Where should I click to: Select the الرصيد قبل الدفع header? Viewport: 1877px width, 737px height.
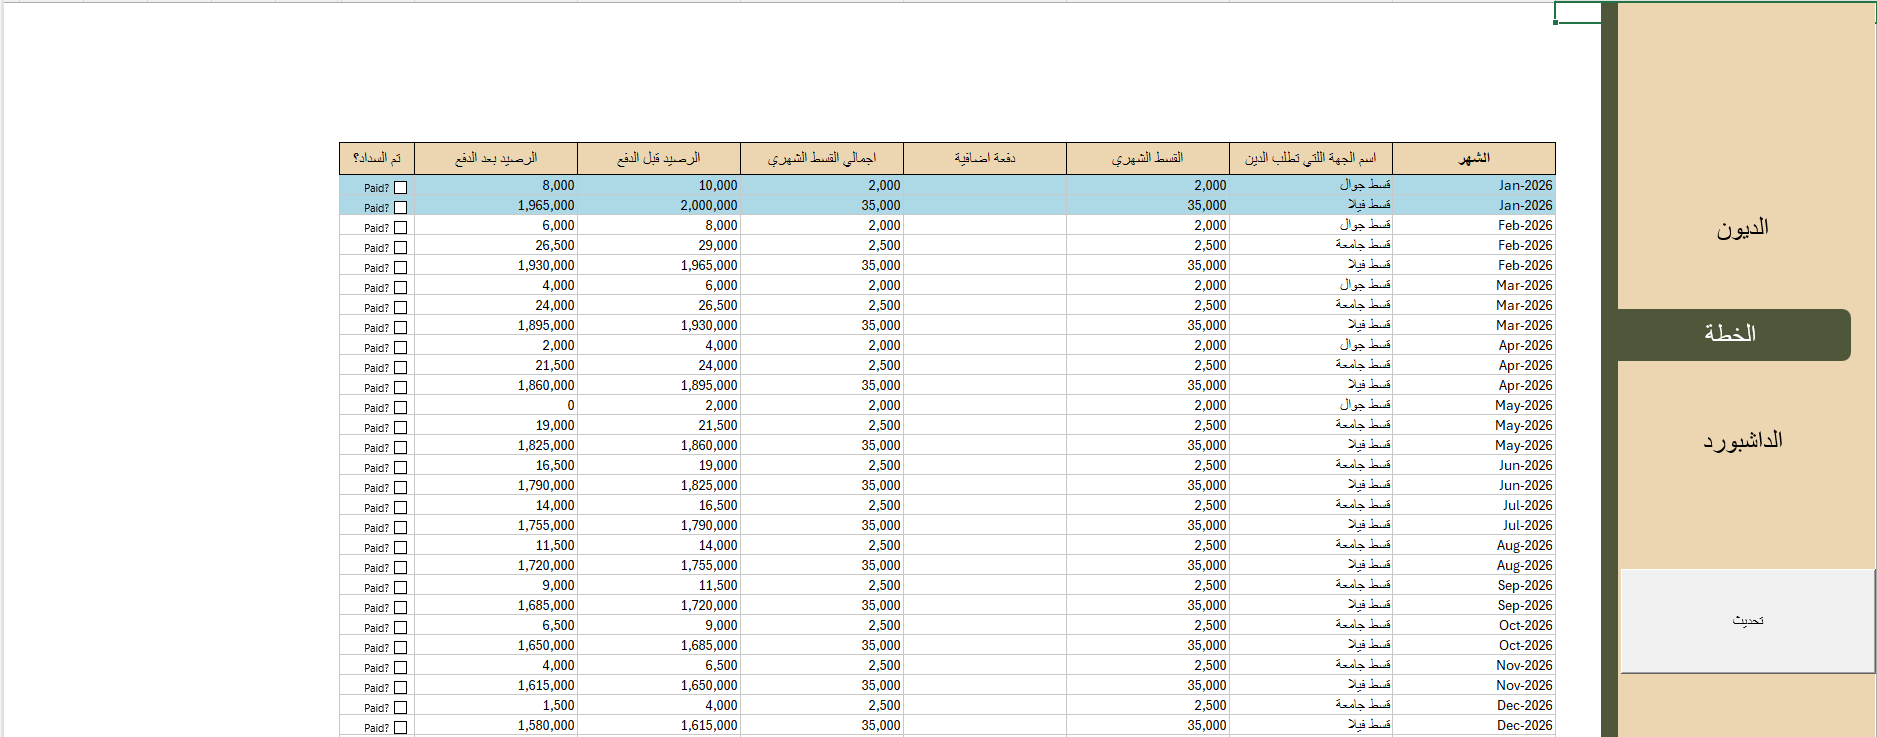tap(658, 158)
